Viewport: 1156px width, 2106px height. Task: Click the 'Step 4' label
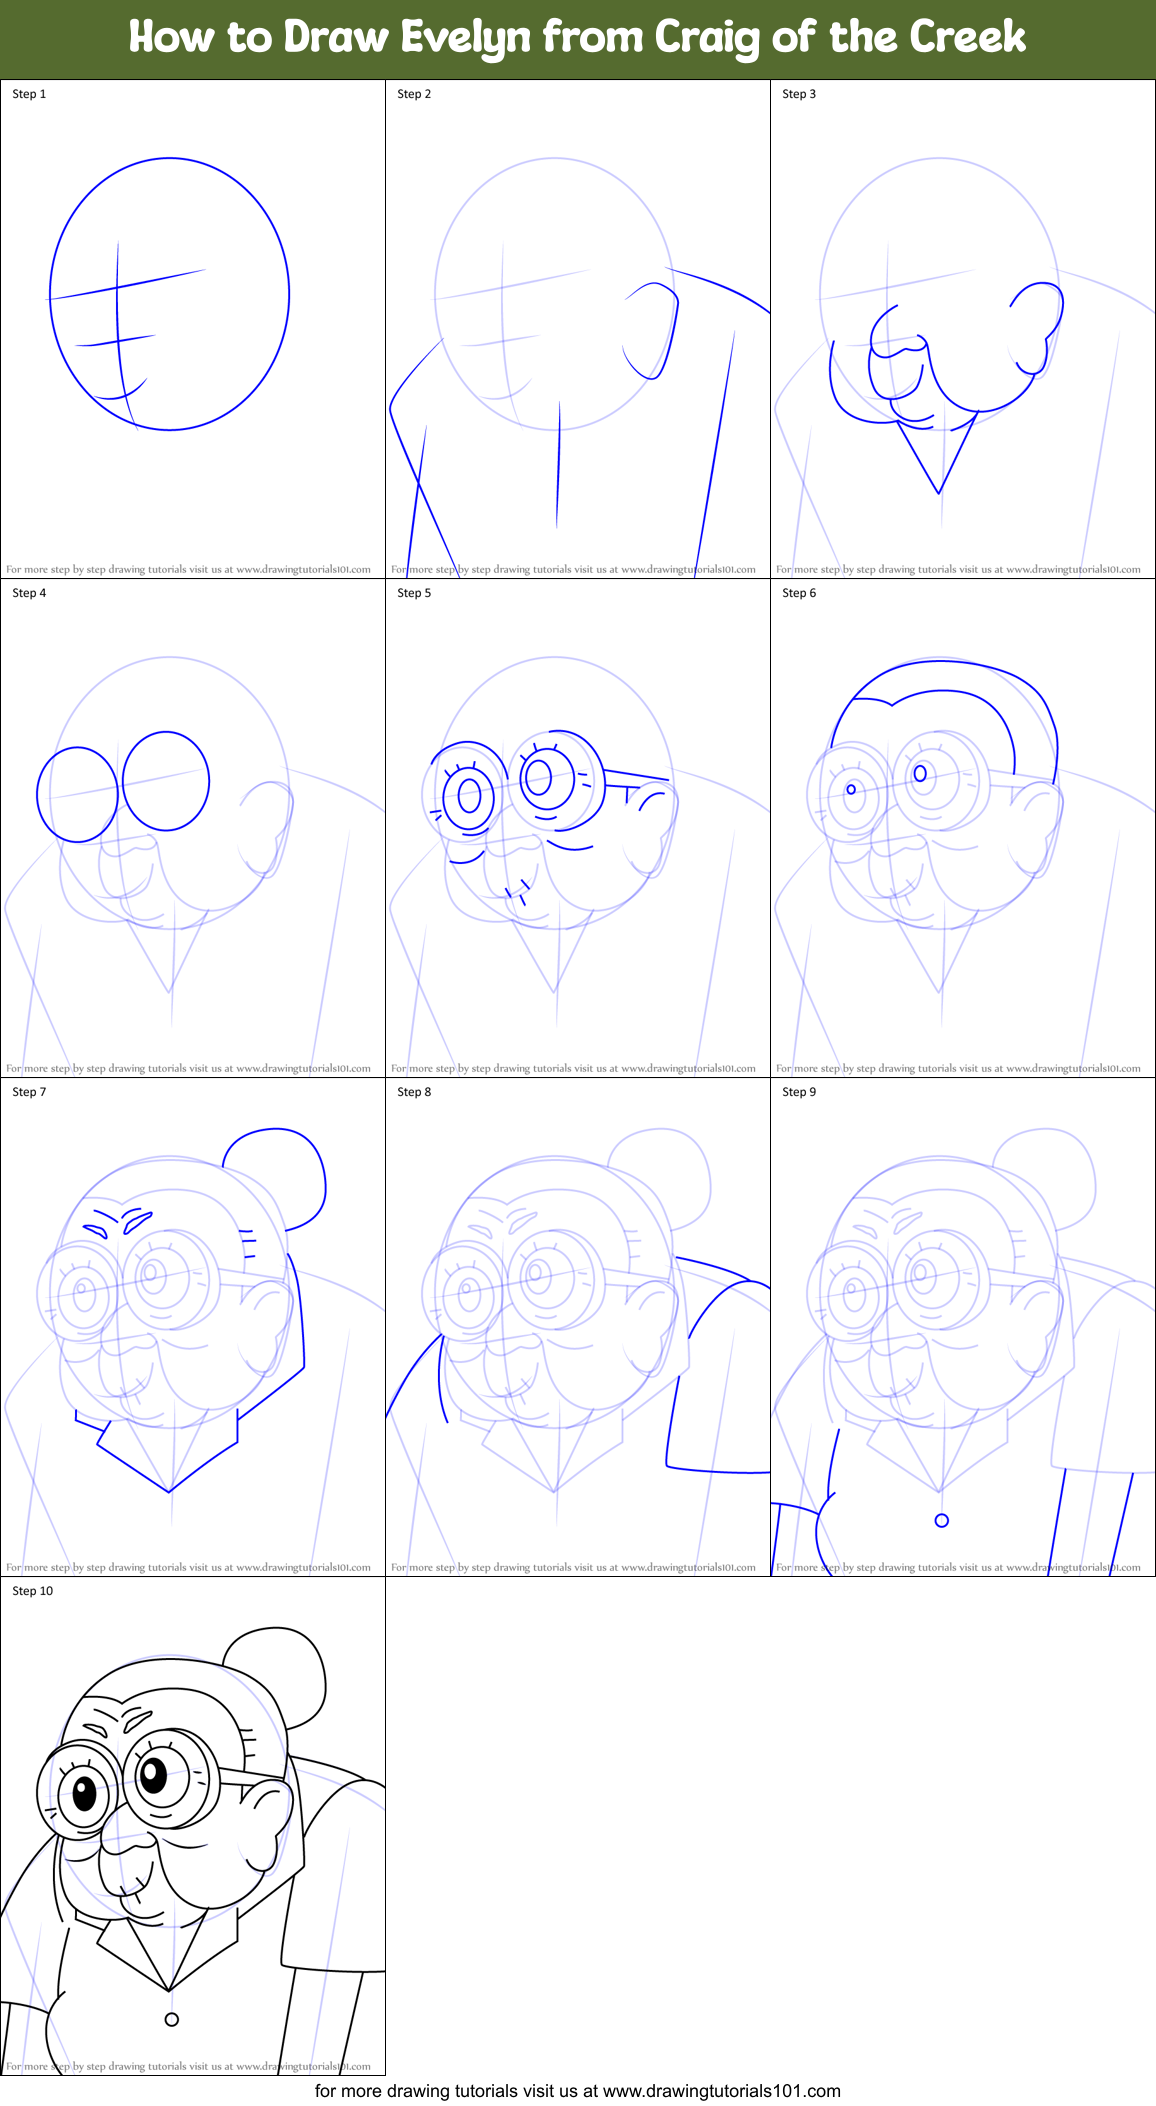point(29,593)
